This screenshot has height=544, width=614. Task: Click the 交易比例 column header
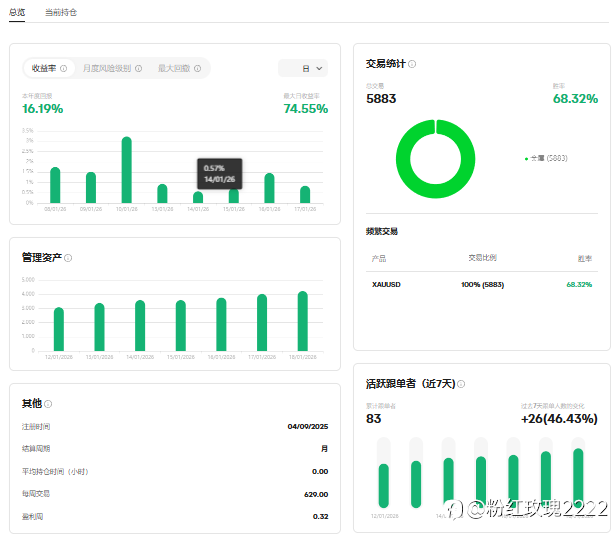click(482, 258)
